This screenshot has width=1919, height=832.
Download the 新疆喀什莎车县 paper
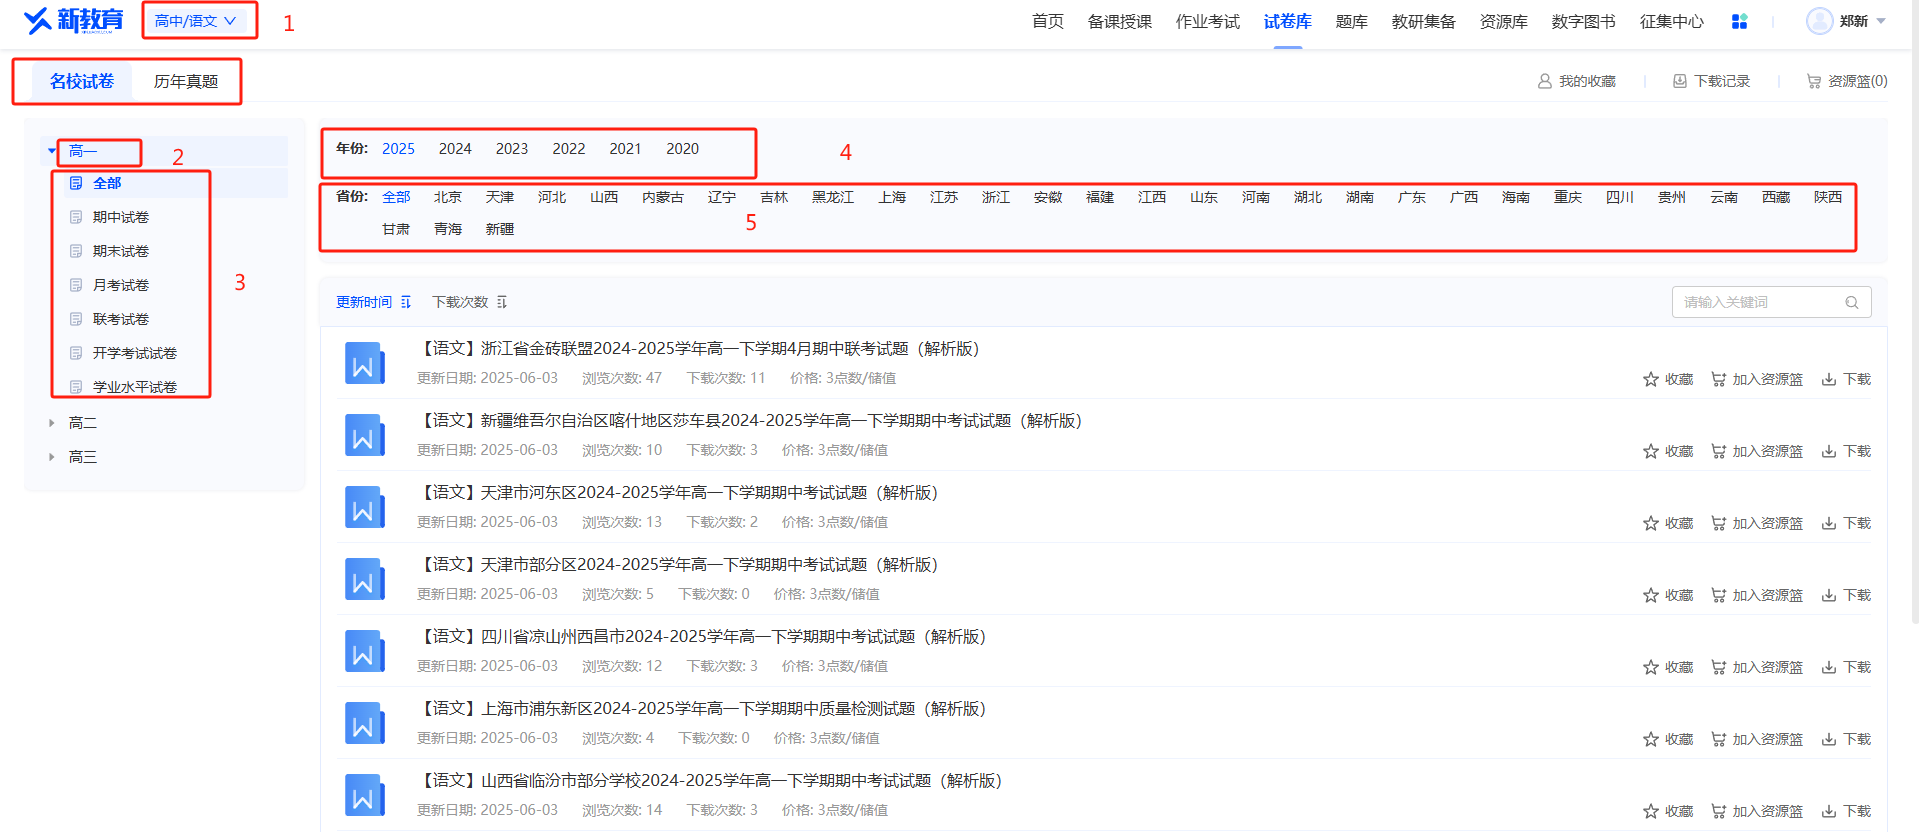click(1846, 451)
